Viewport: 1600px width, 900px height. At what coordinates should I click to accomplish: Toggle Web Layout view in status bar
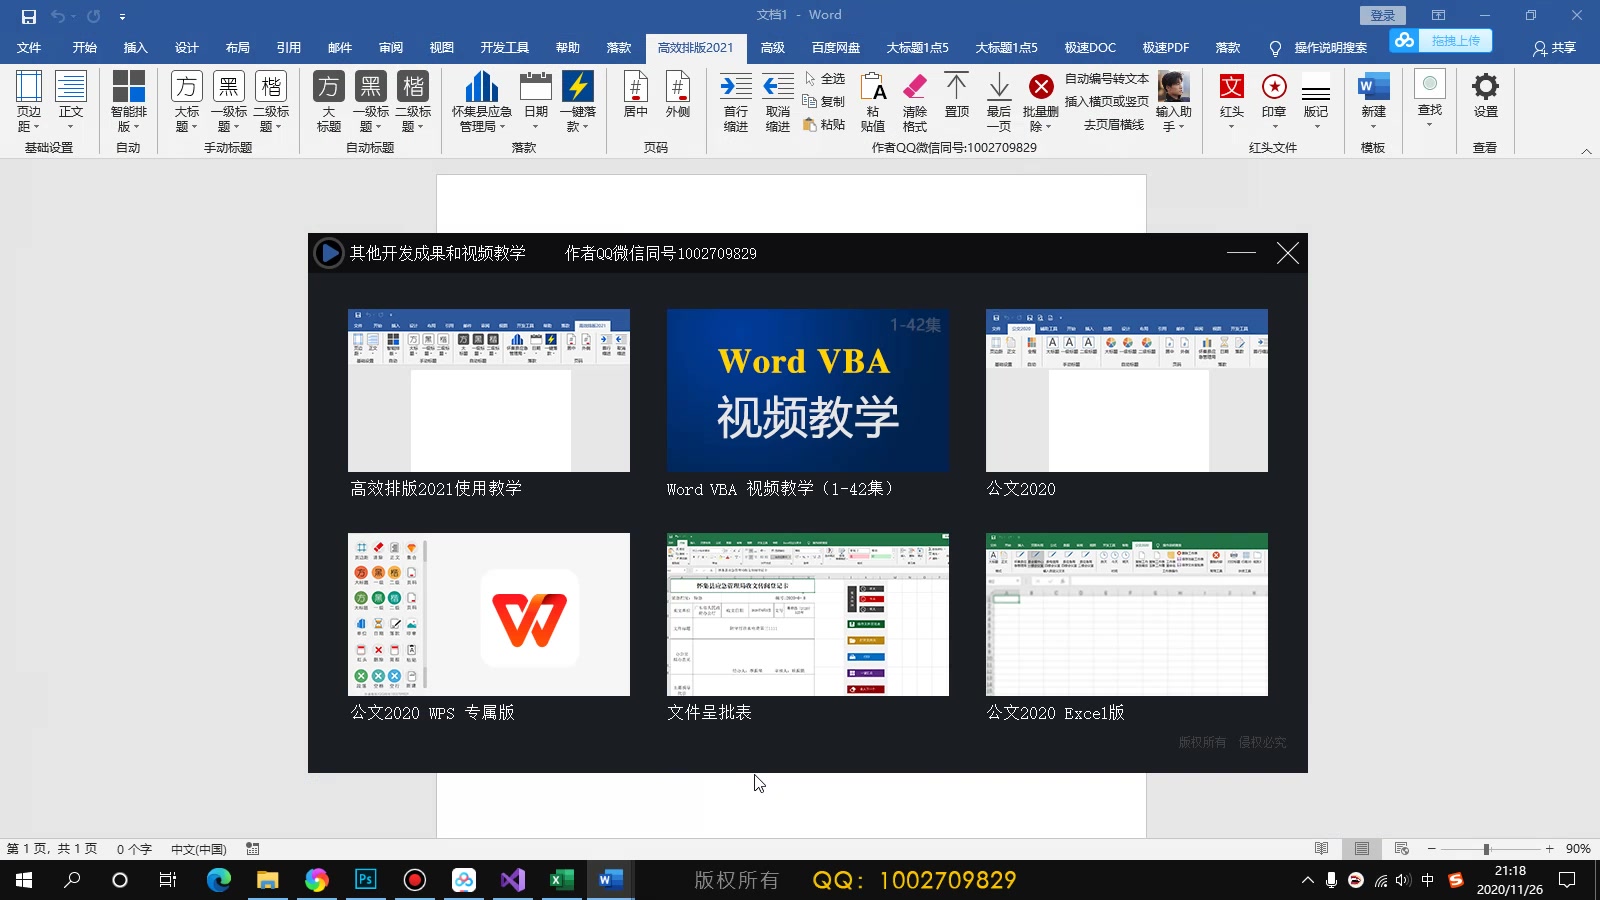coord(1402,849)
